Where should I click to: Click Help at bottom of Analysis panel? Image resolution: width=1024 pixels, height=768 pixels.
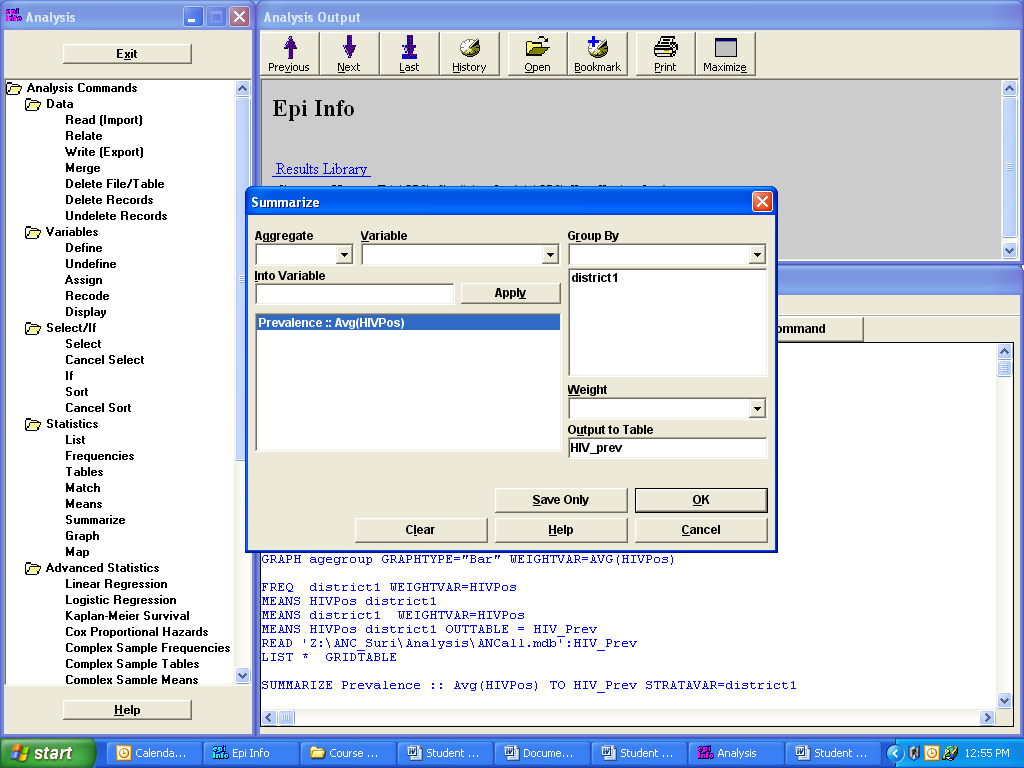127,710
